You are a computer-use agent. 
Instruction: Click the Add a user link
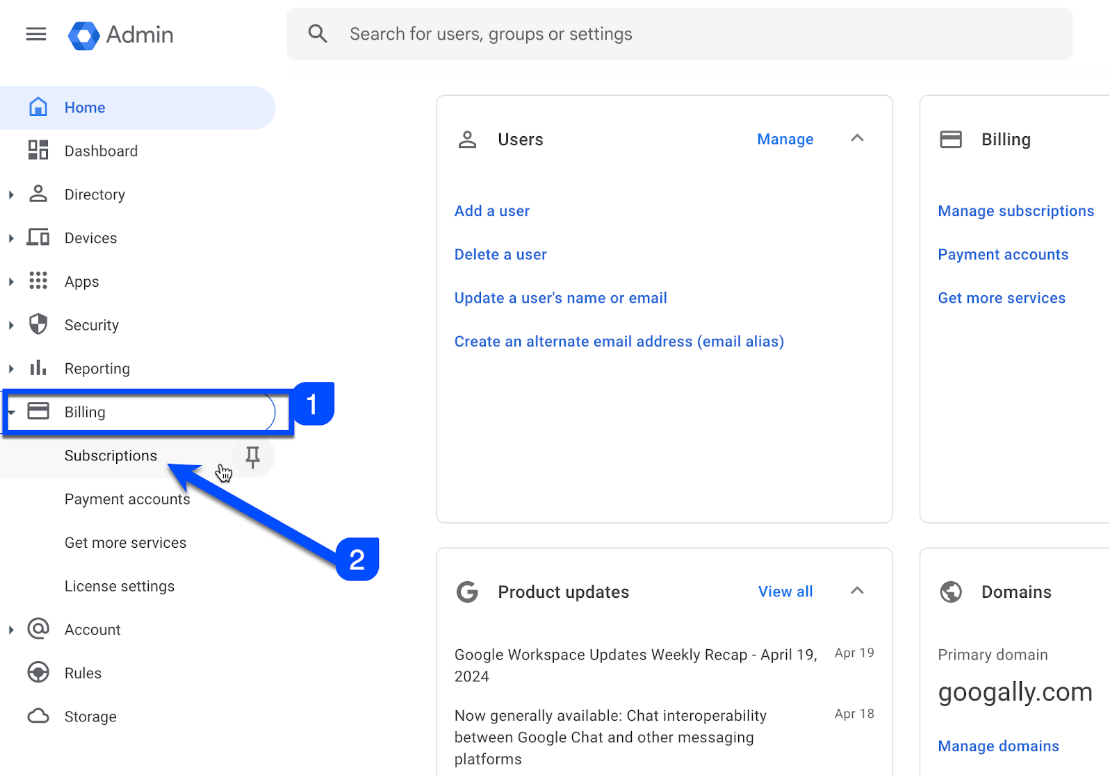pyautogui.click(x=492, y=211)
